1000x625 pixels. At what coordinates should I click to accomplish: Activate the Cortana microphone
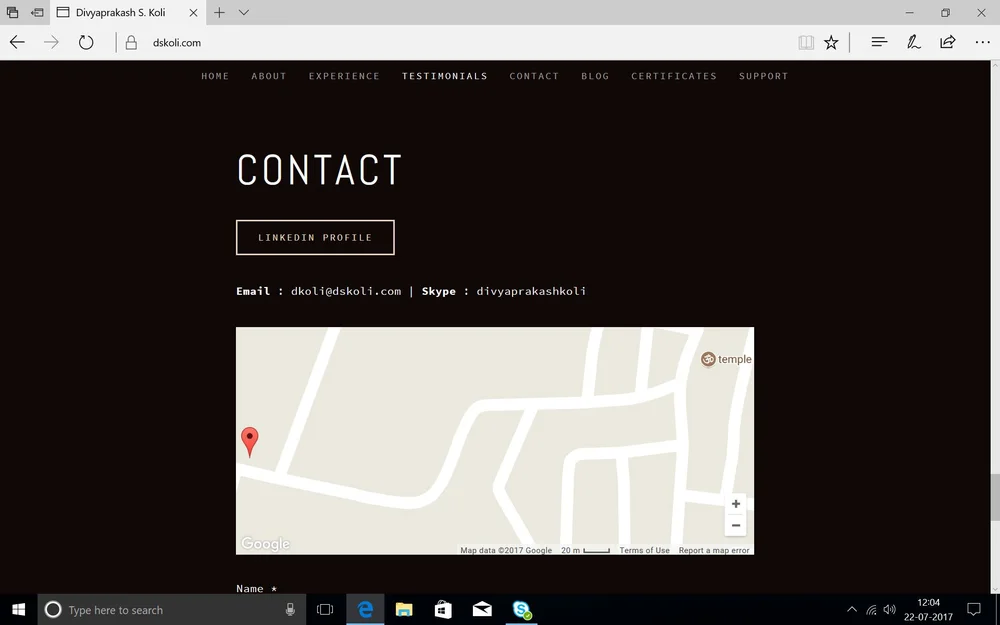[289, 609]
